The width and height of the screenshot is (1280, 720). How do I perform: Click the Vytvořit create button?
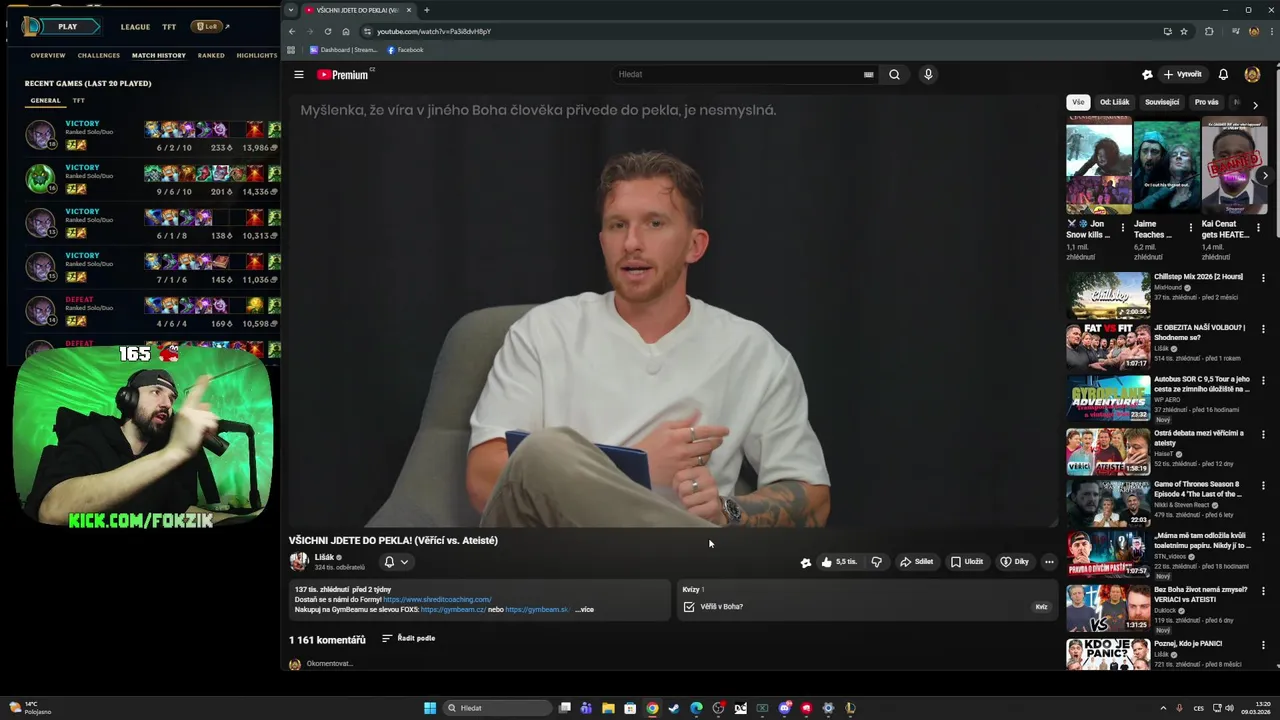(x=1182, y=74)
